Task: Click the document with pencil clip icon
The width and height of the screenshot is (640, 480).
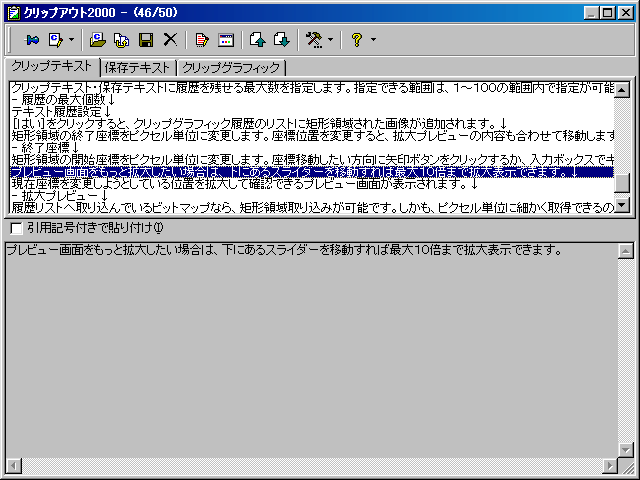Action: (x=56, y=40)
